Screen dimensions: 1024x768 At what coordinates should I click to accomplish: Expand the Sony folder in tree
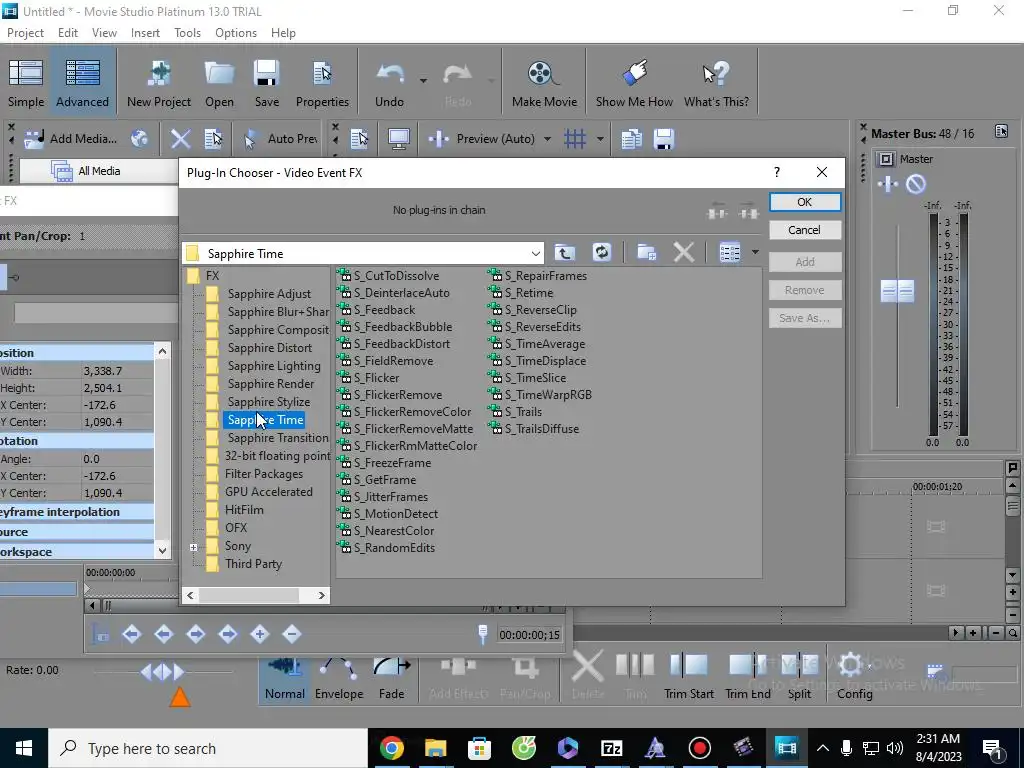[193, 547]
